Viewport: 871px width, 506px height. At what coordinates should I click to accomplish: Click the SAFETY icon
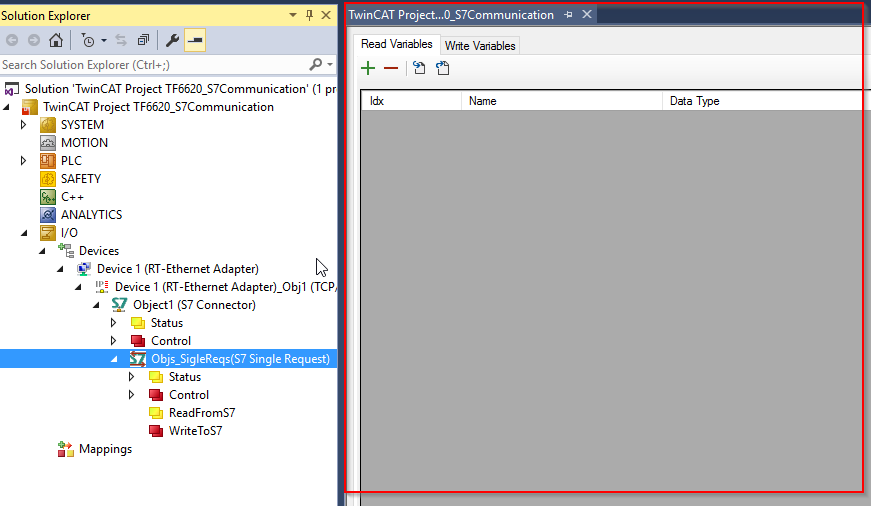coord(48,179)
